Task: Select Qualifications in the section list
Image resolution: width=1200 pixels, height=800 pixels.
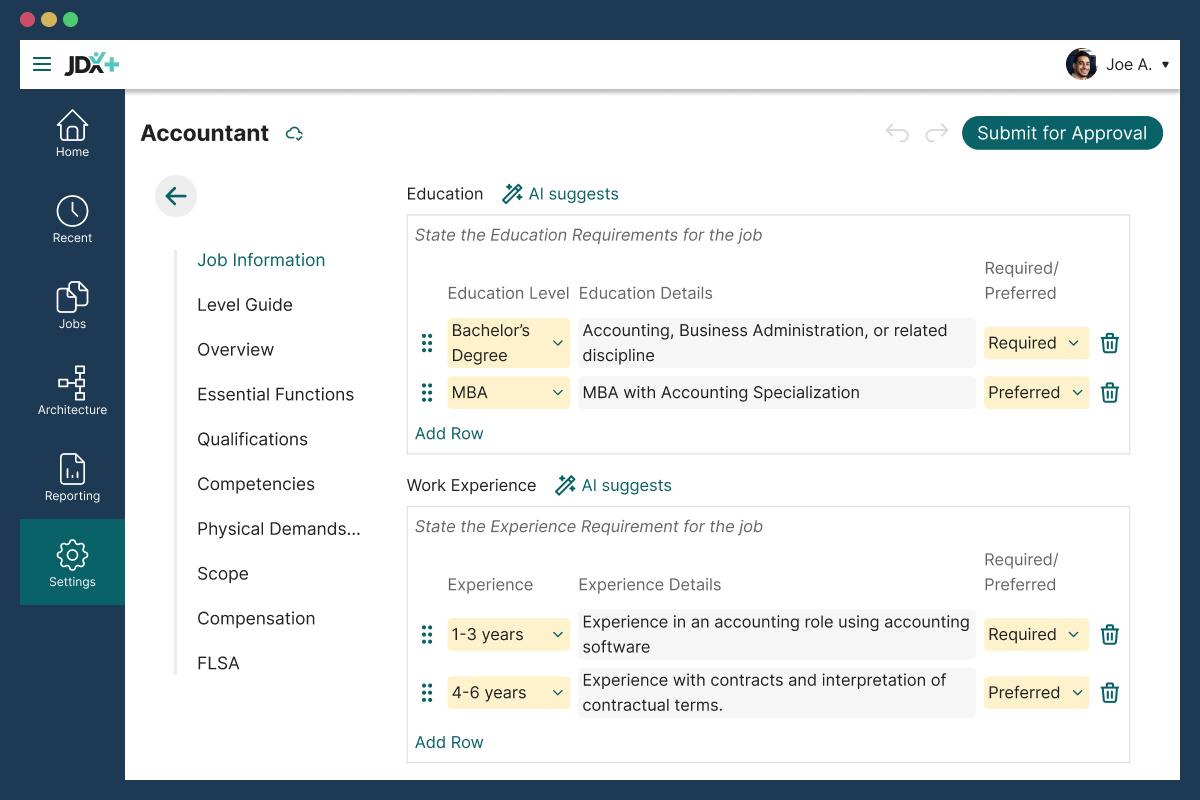Action: click(x=252, y=439)
